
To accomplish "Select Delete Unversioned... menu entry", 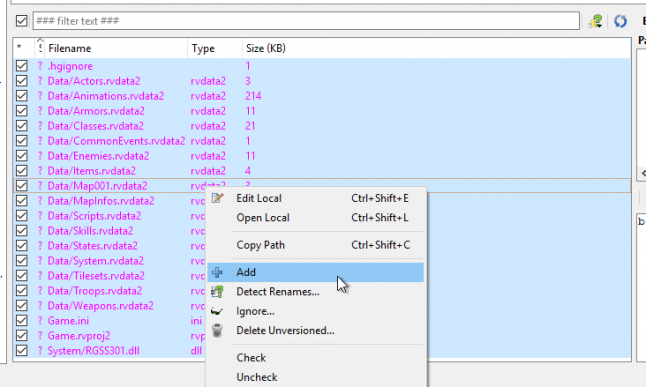I will tap(315, 331).
